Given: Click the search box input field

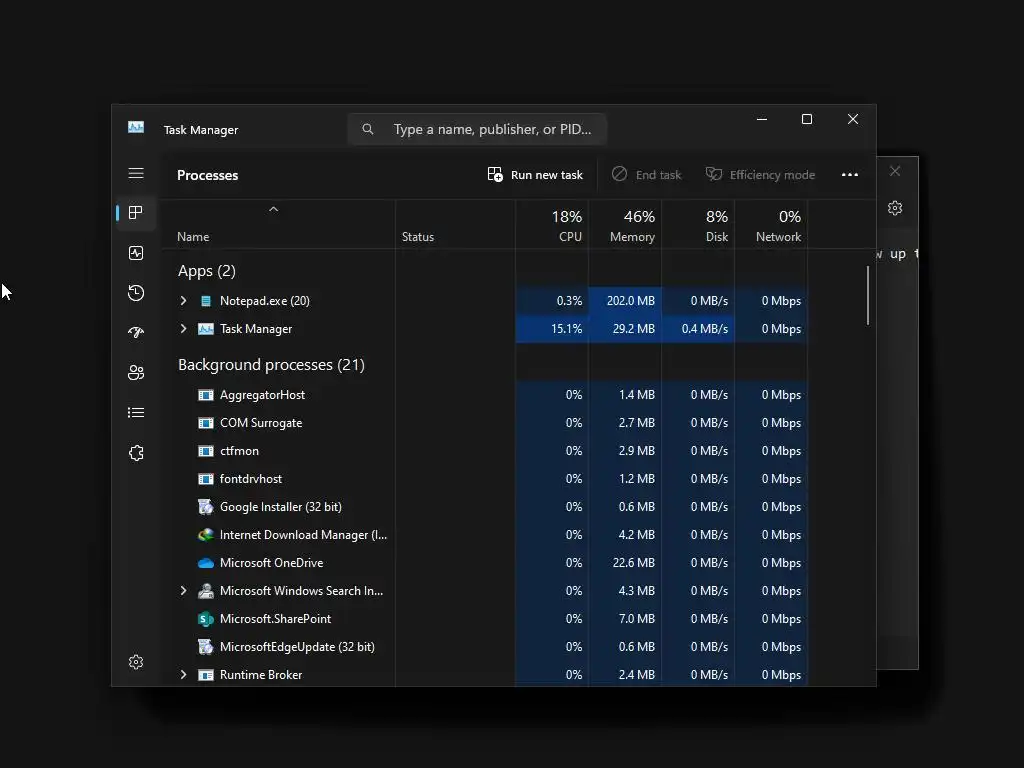Looking at the screenshot, I should pyautogui.click(x=477, y=129).
